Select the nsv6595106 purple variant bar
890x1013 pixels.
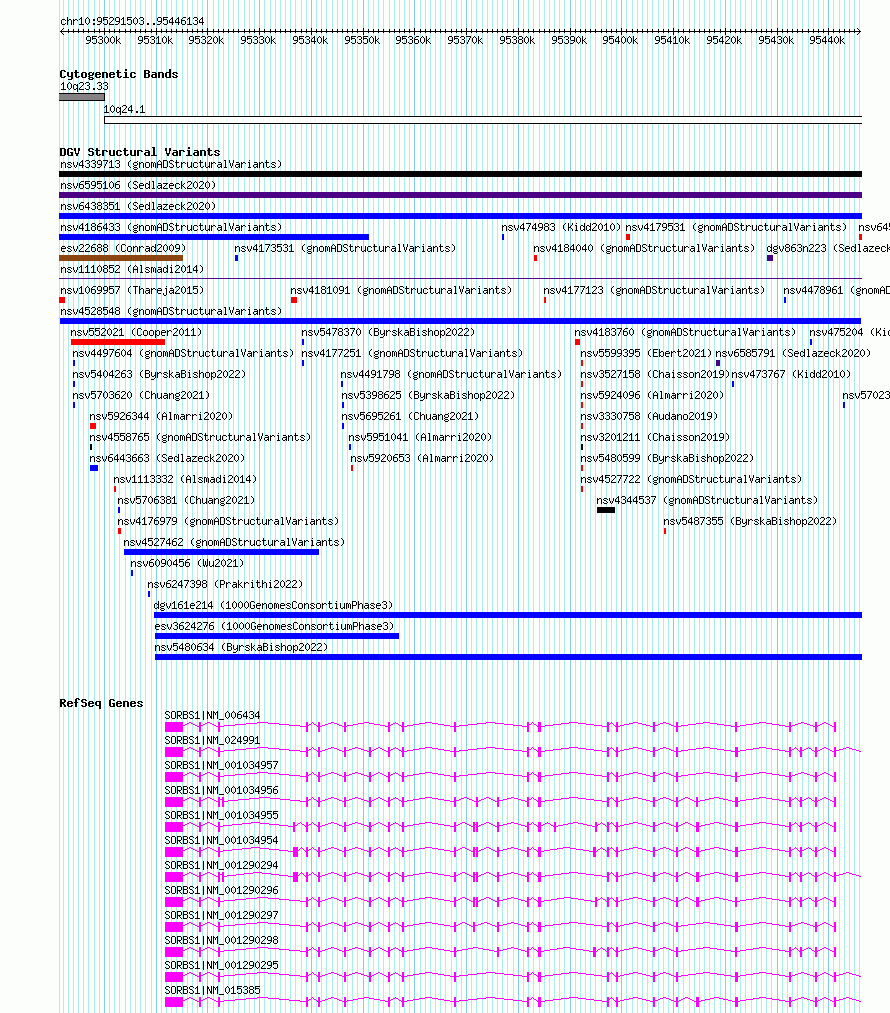click(461, 195)
